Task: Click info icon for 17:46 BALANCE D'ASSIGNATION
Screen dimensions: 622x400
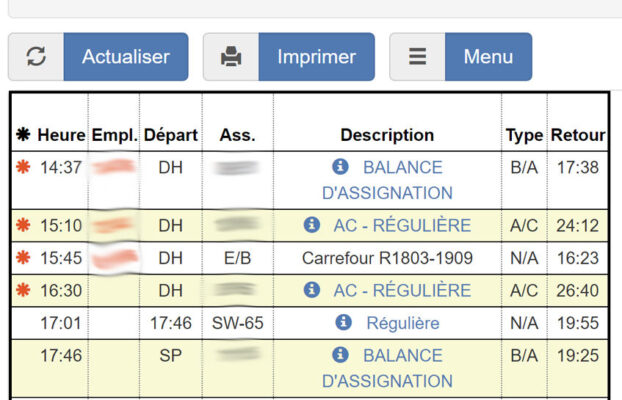Action: (x=341, y=355)
